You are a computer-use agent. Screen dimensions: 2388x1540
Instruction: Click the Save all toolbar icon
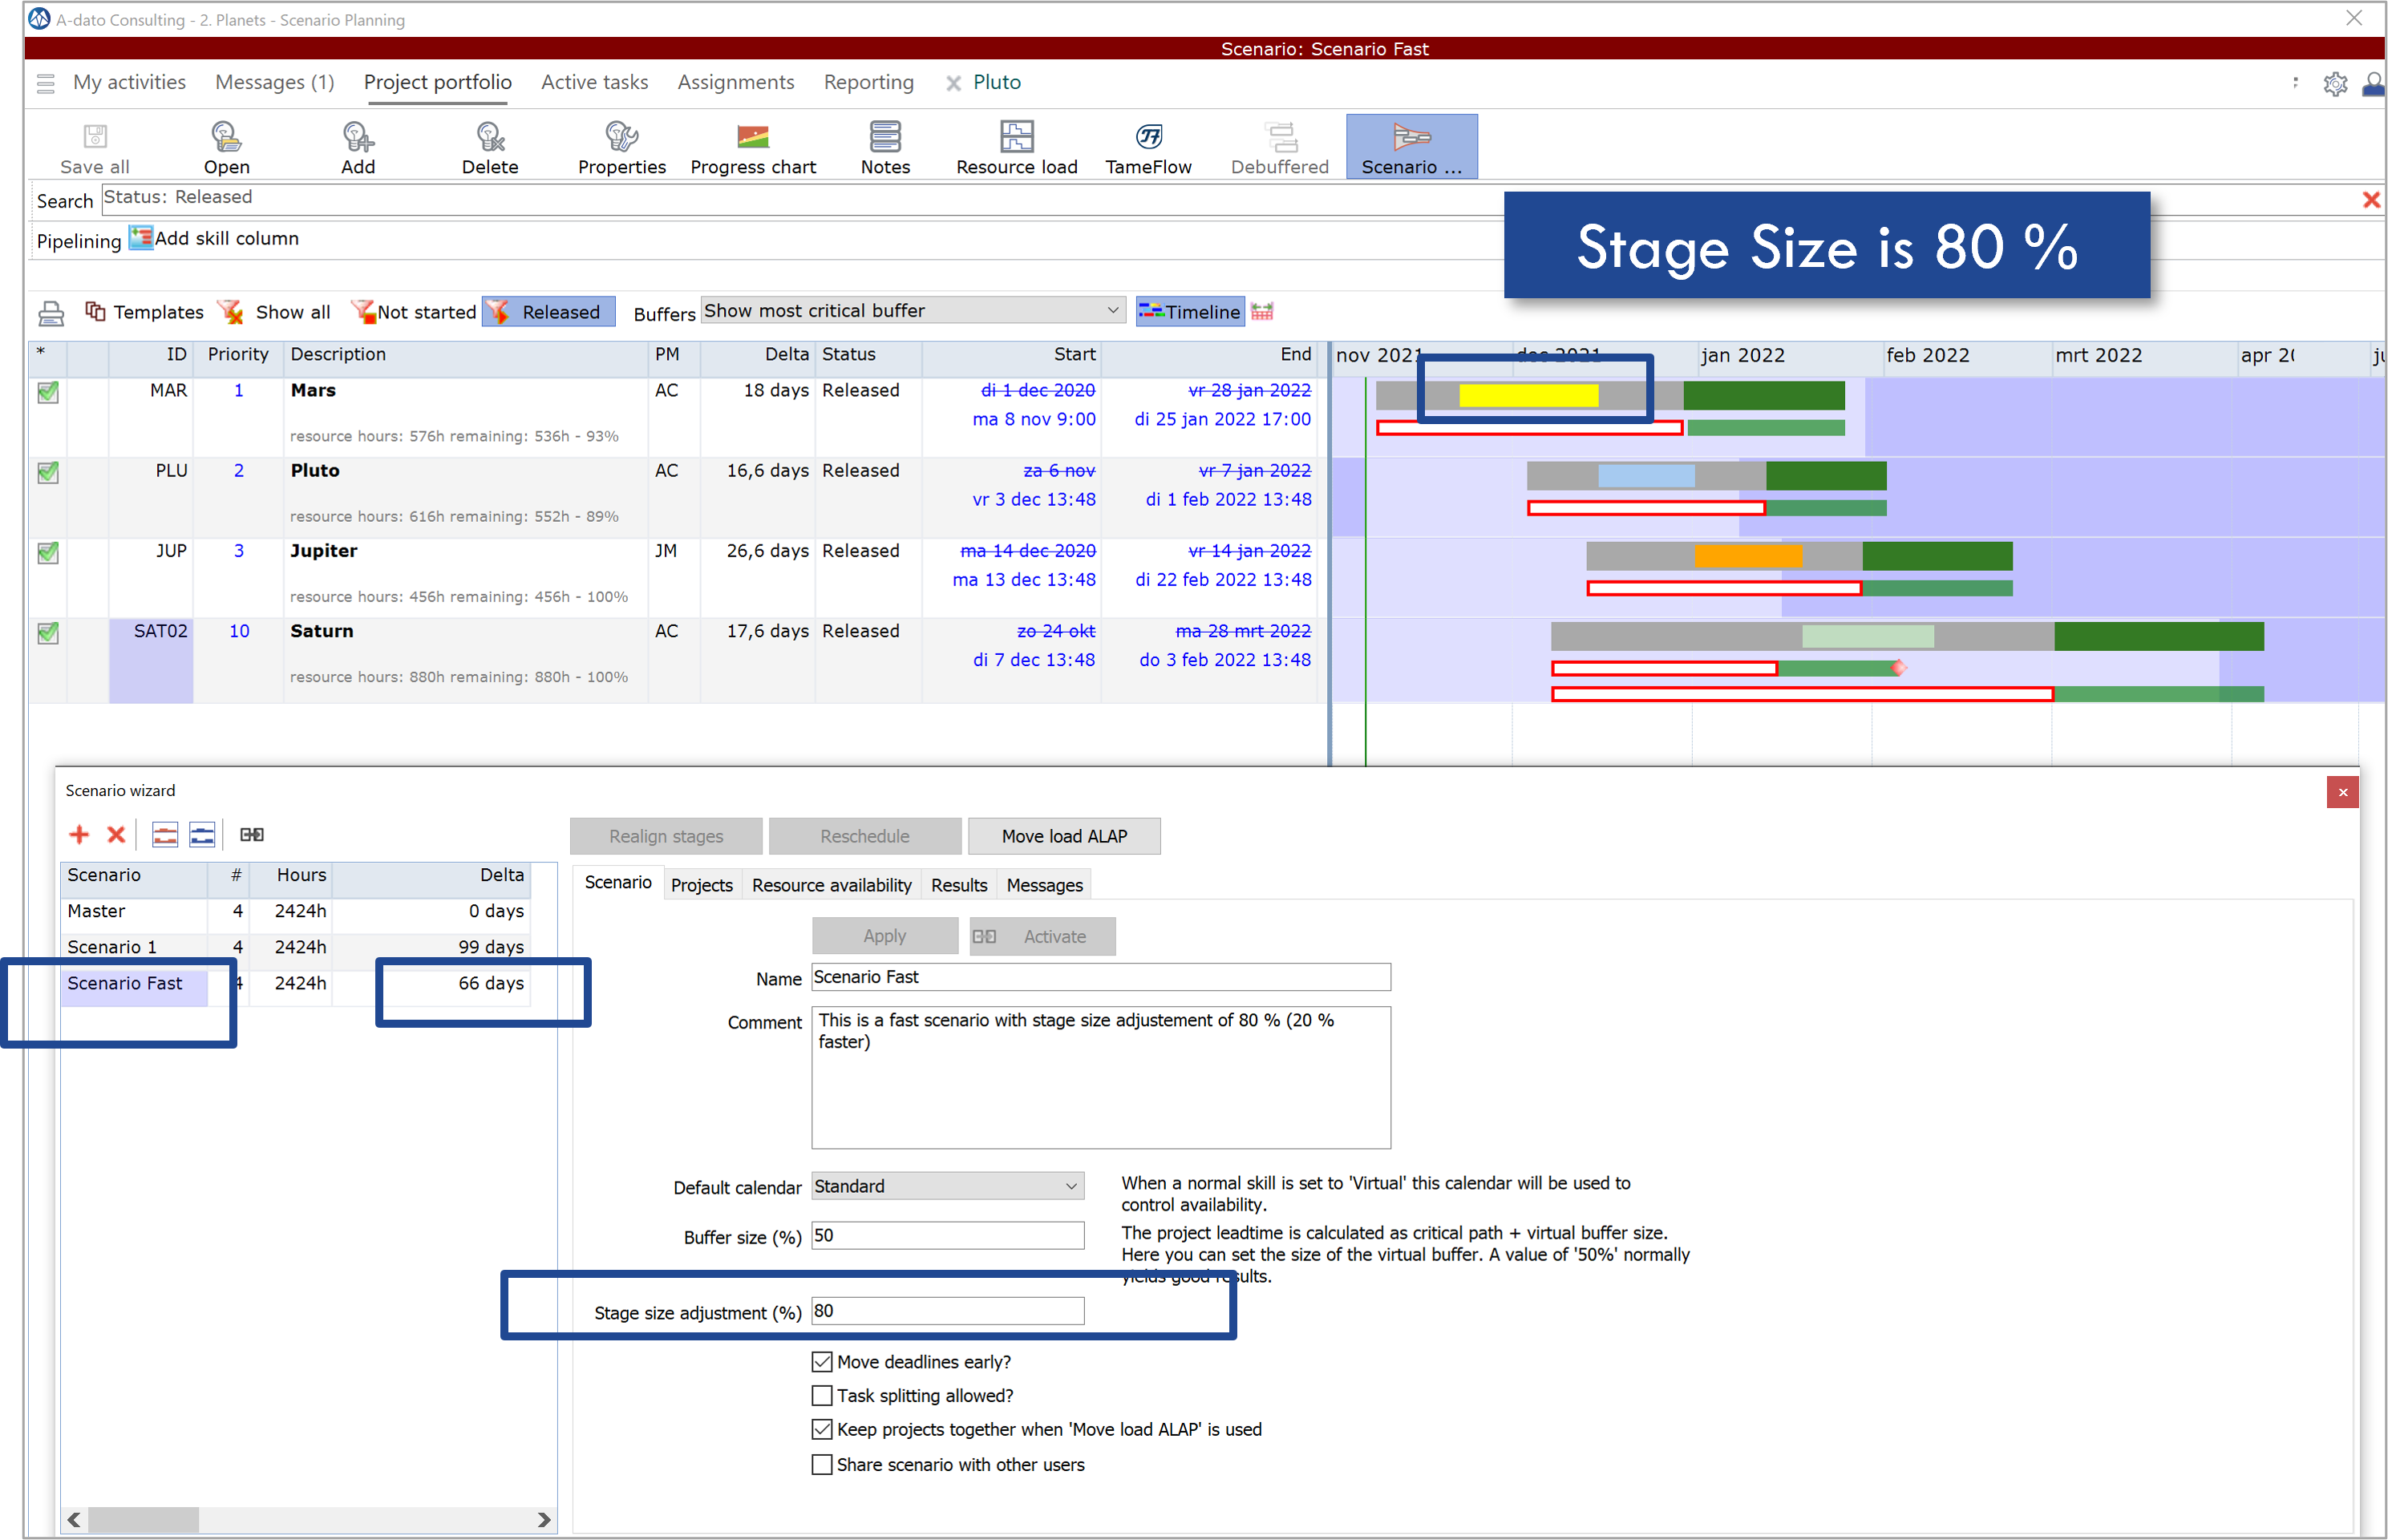[x=95, y=147]
